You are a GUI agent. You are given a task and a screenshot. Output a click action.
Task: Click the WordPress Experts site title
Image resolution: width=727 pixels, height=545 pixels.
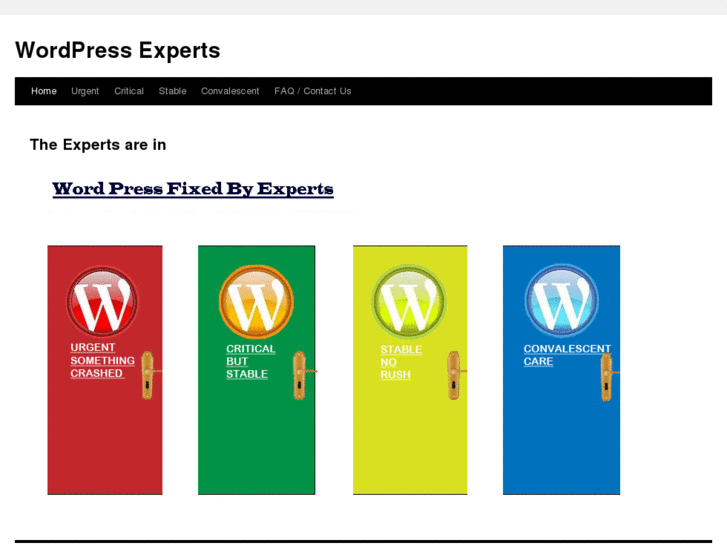coord(118,50)
